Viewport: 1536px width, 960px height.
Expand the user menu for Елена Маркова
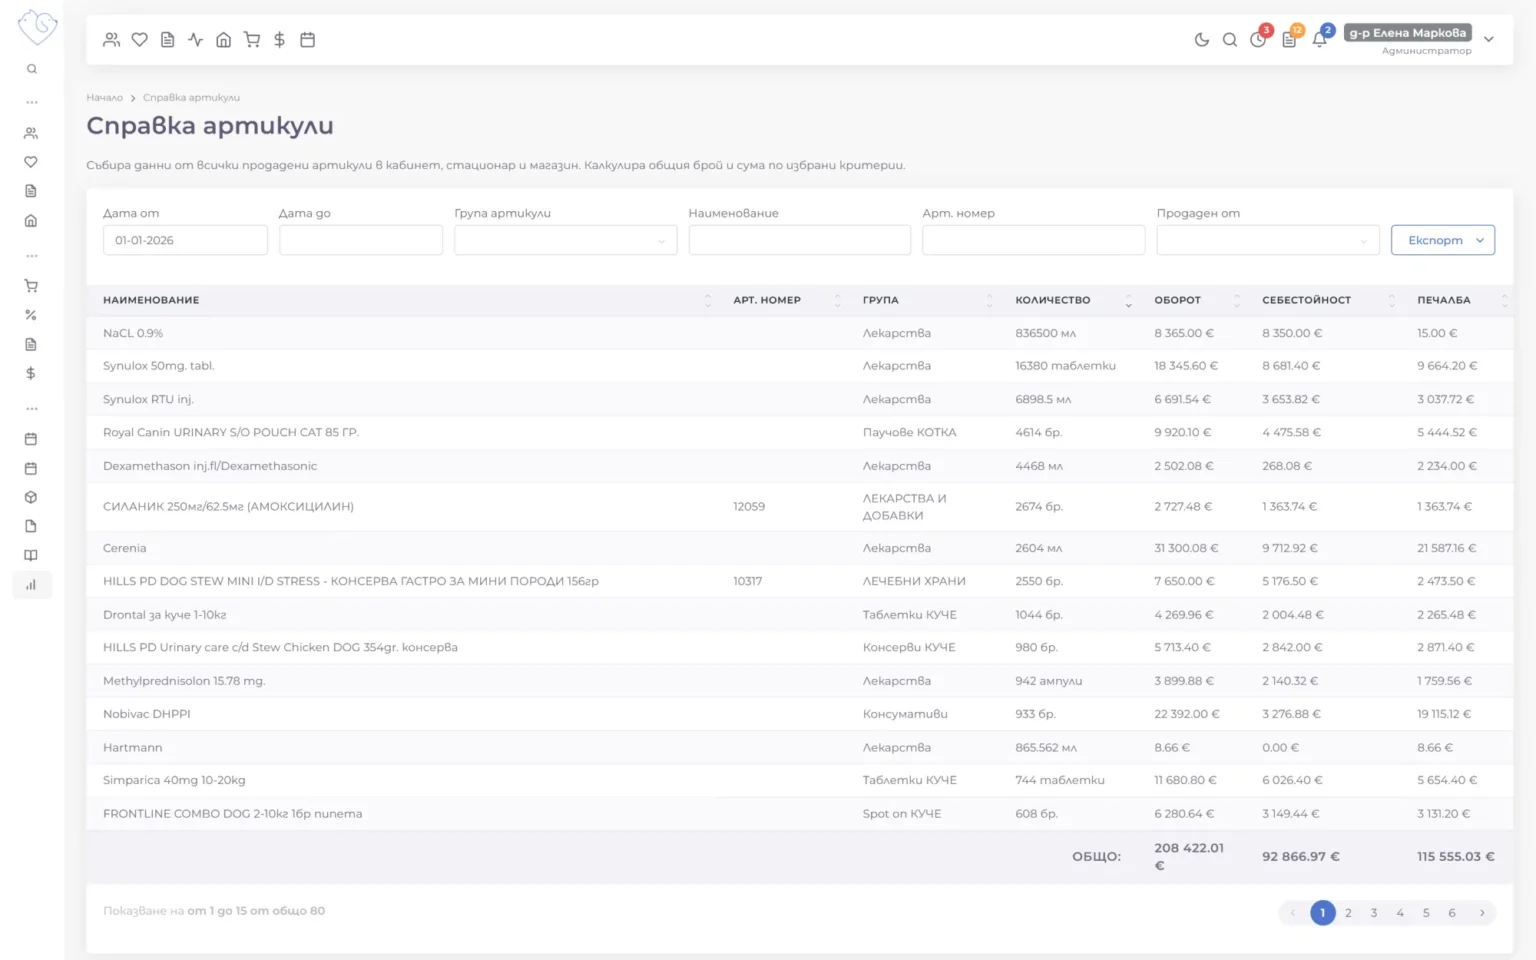(1489, 40)
